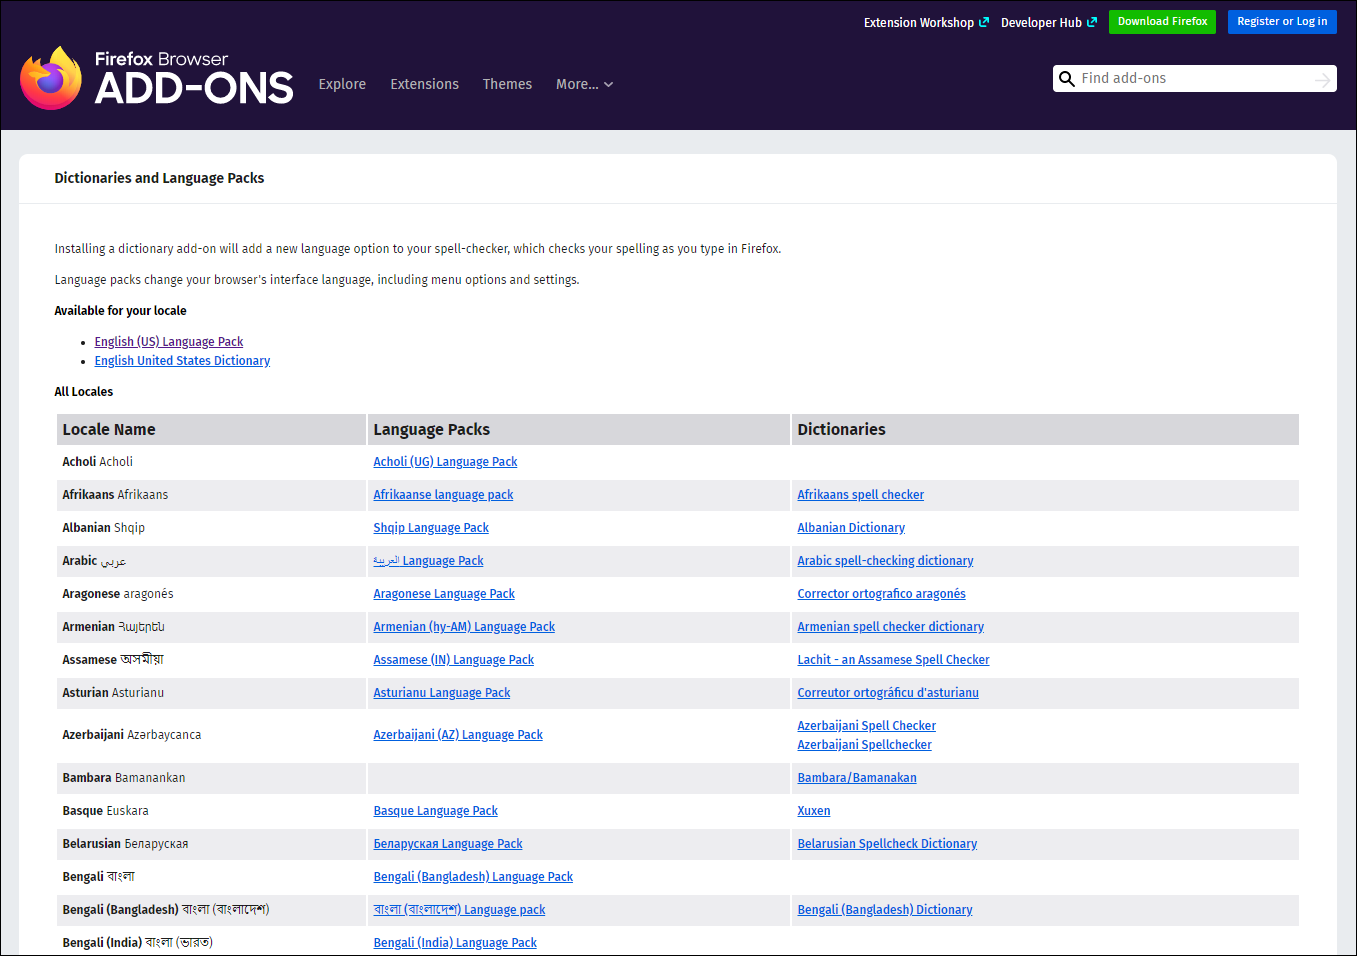Open English (US) Language Pack link
Screen dimensions: 1357x956
click(x=169, y=342)
